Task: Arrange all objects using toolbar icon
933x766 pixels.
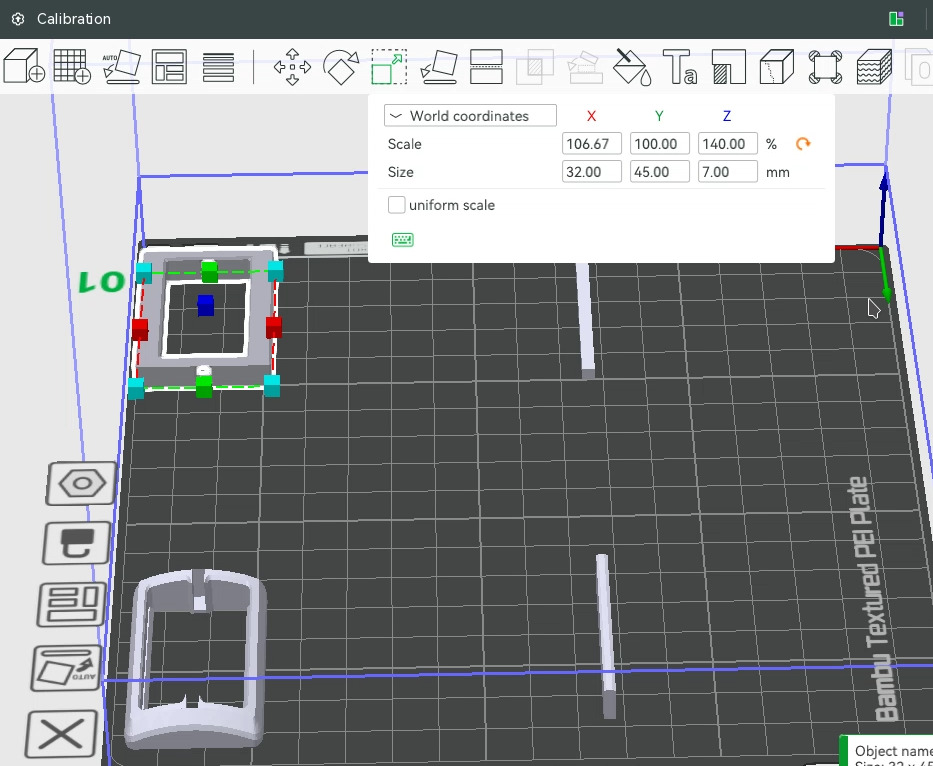Action: click(x=169, y=67)
